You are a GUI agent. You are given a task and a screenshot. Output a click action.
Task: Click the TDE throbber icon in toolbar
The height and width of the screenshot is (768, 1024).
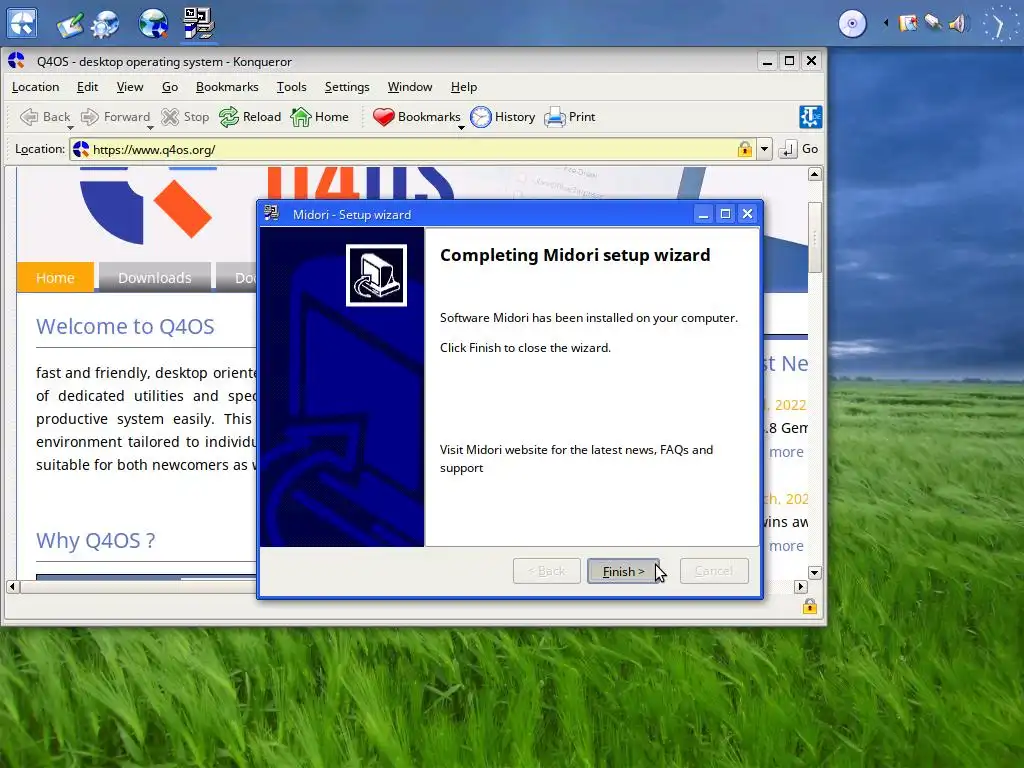[810, 117]
